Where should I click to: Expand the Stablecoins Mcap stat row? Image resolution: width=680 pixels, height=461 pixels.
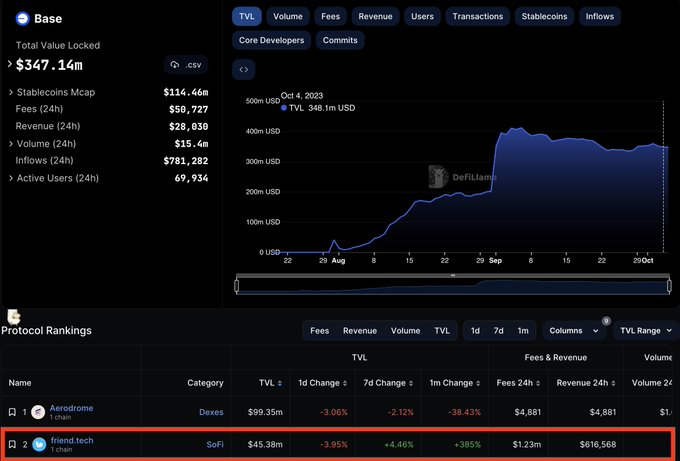point(10,92)
